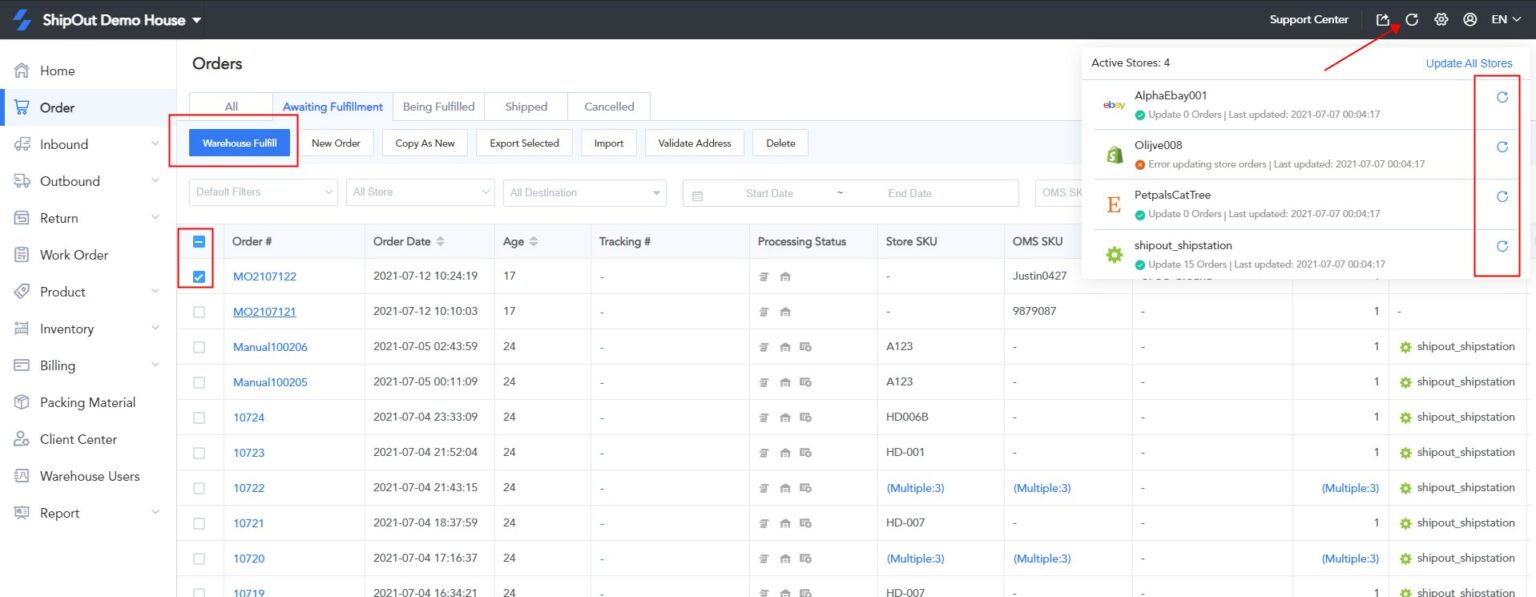Open the All Store dropdown

420,192
